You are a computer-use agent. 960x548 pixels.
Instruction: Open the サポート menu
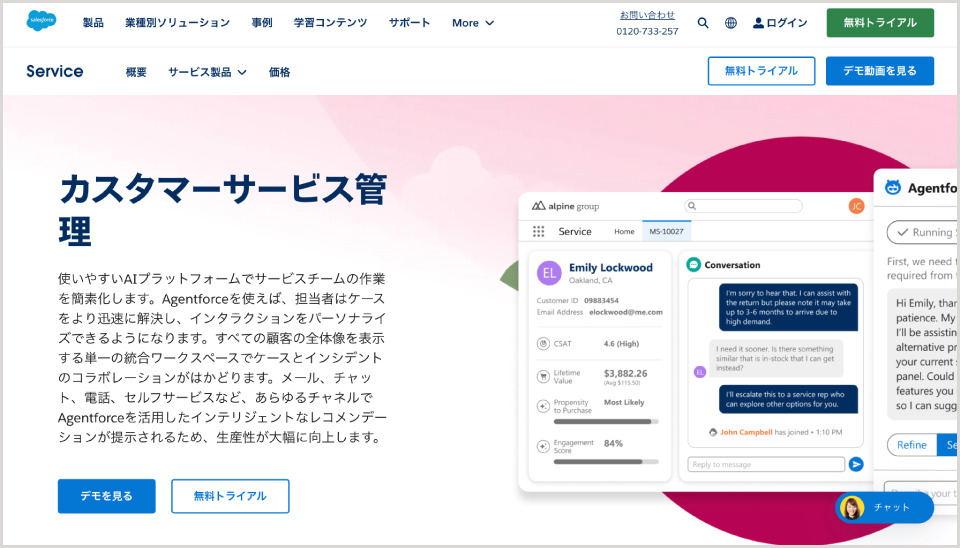(409, 23)
